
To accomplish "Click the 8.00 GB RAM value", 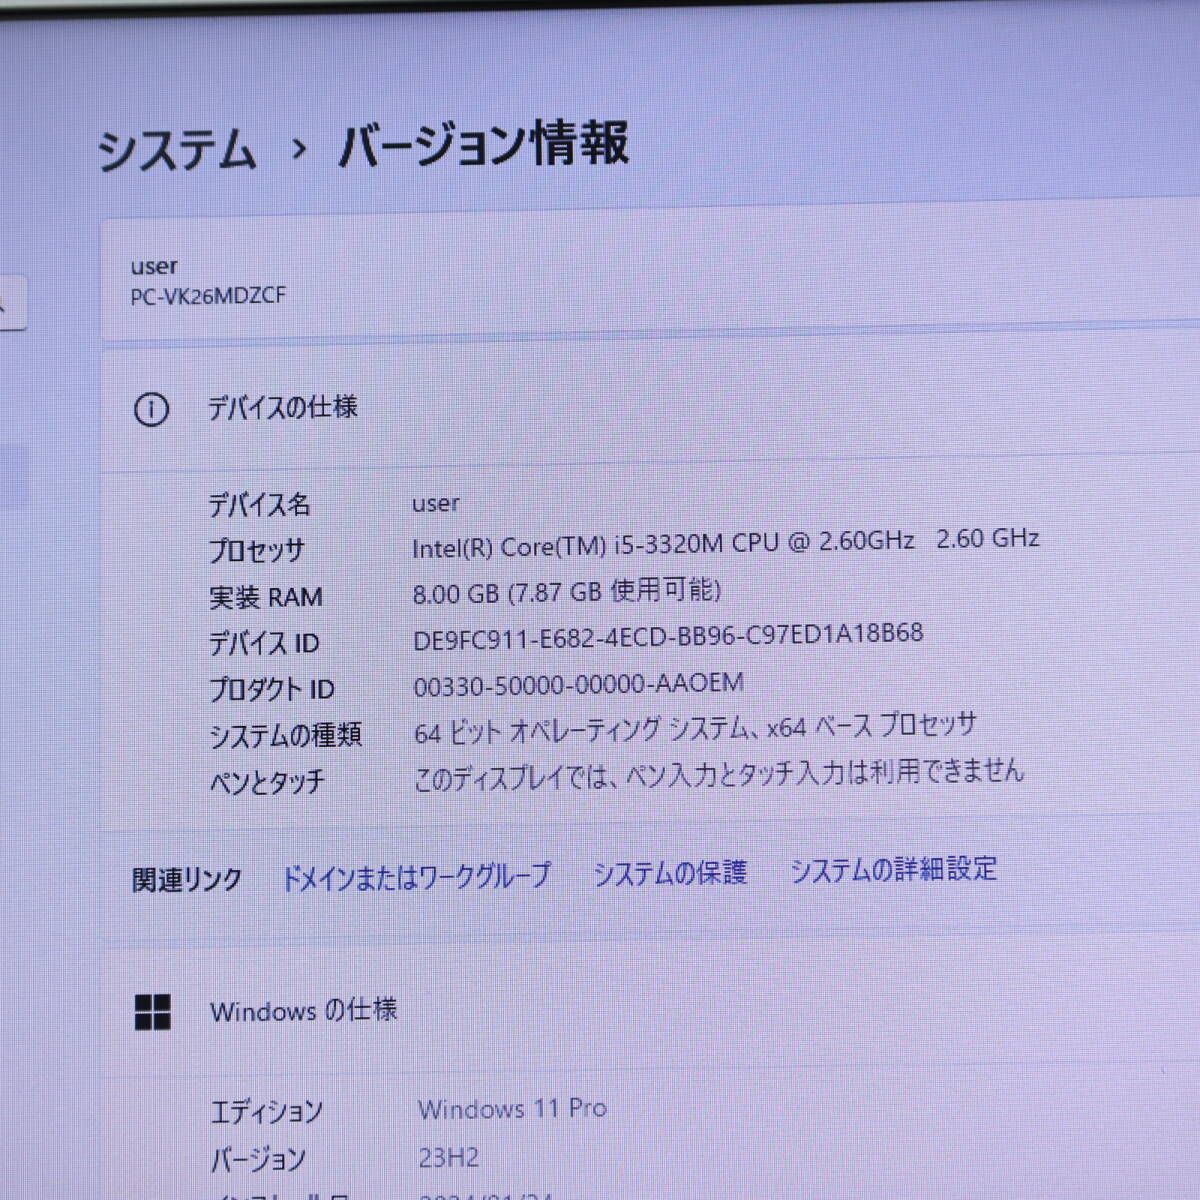I will [567, 591].
